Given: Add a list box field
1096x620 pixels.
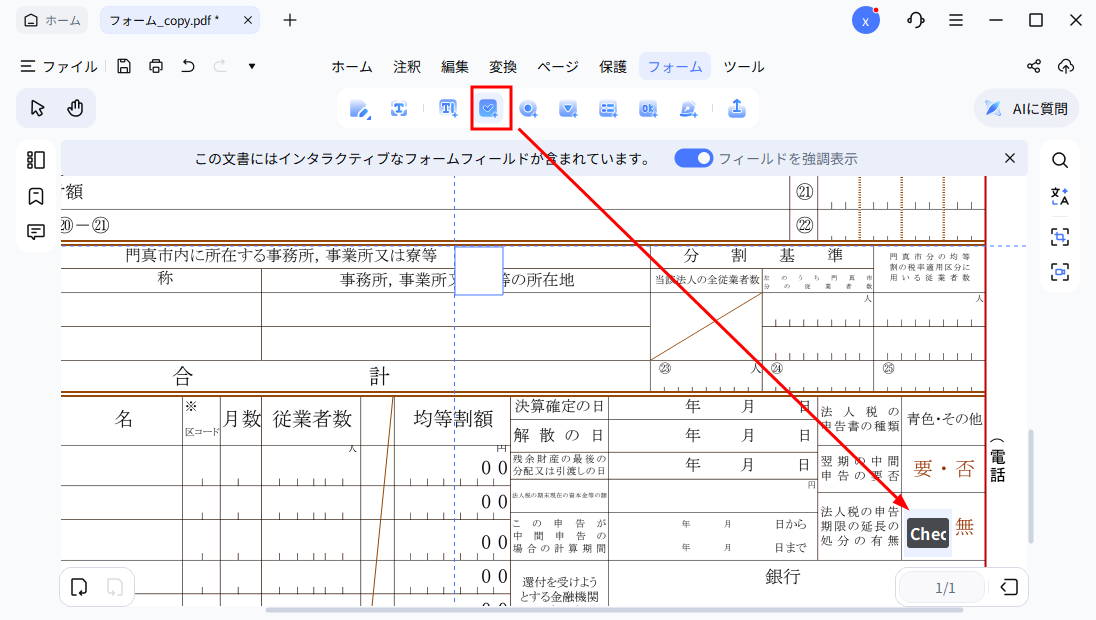Looking at the screenshot, I should click(x=608, y=109).
